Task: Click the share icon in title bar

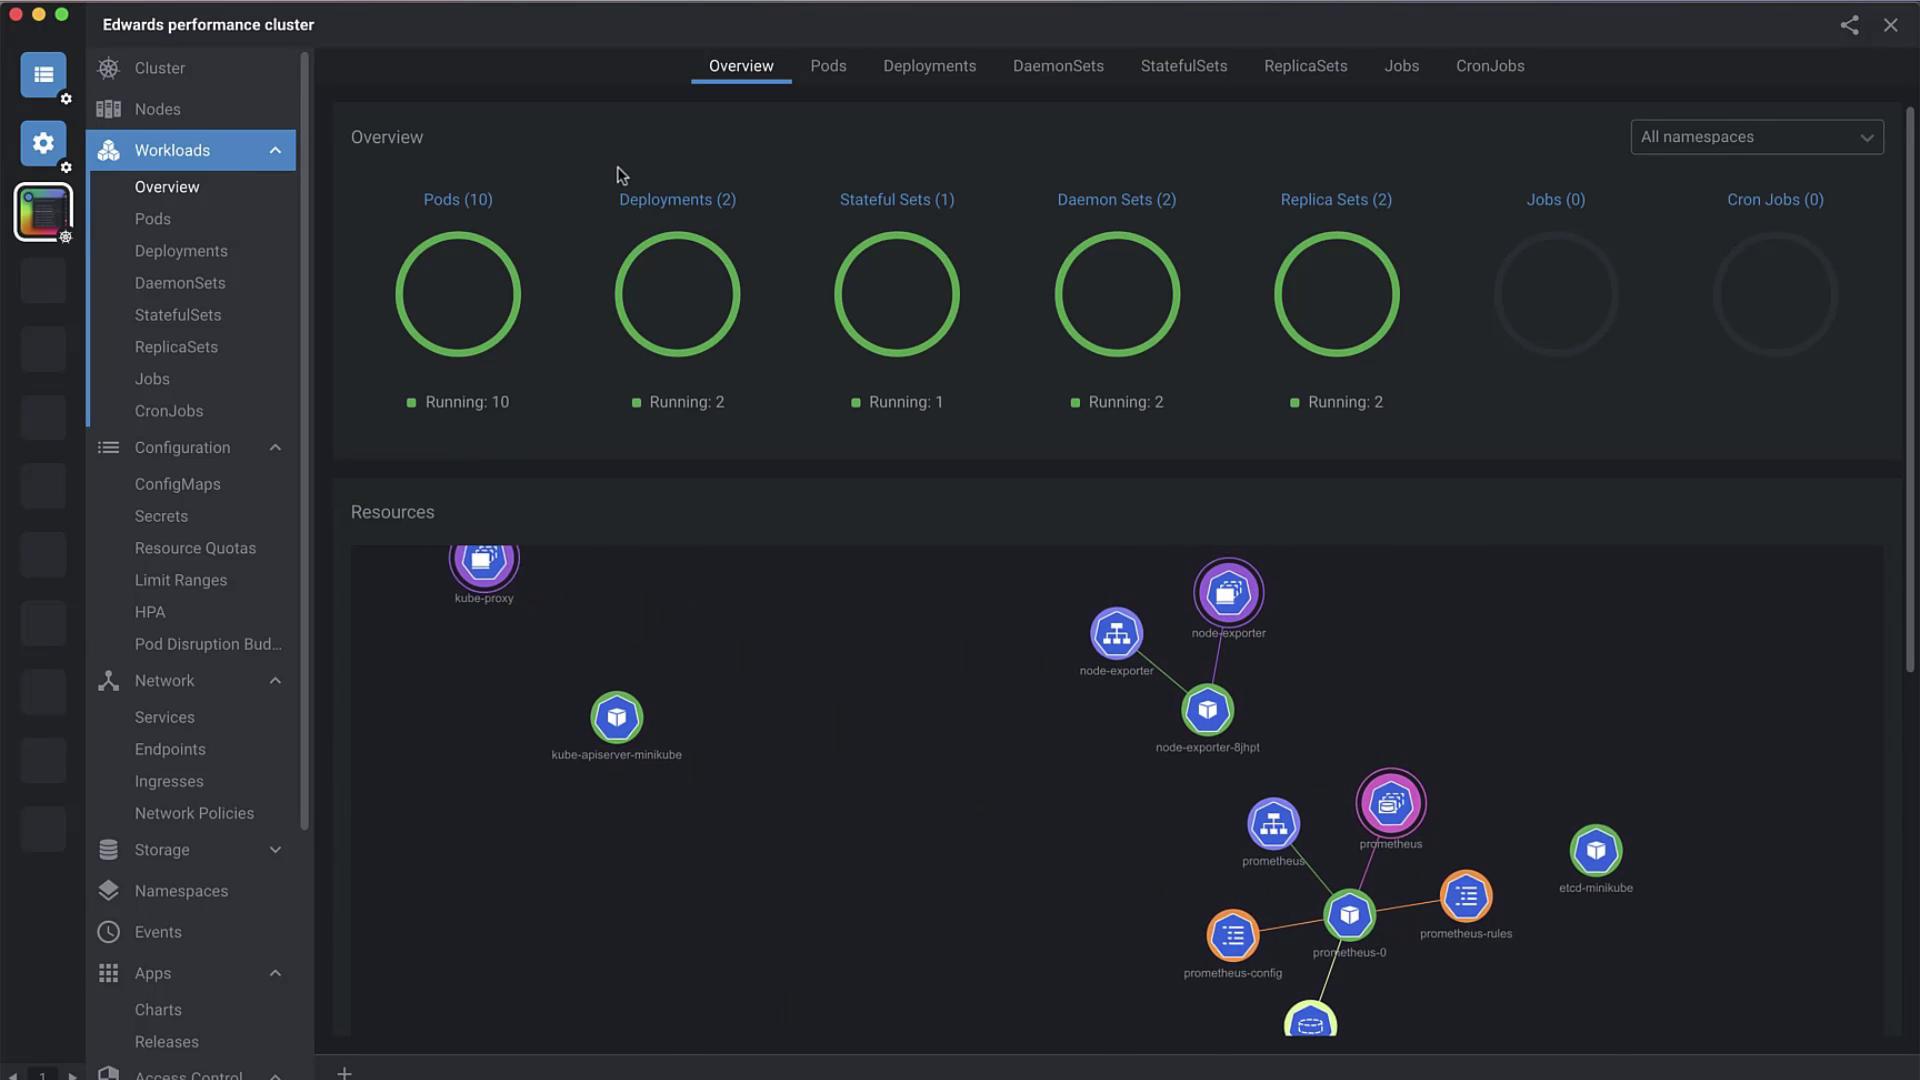Action: [1849, 25]
